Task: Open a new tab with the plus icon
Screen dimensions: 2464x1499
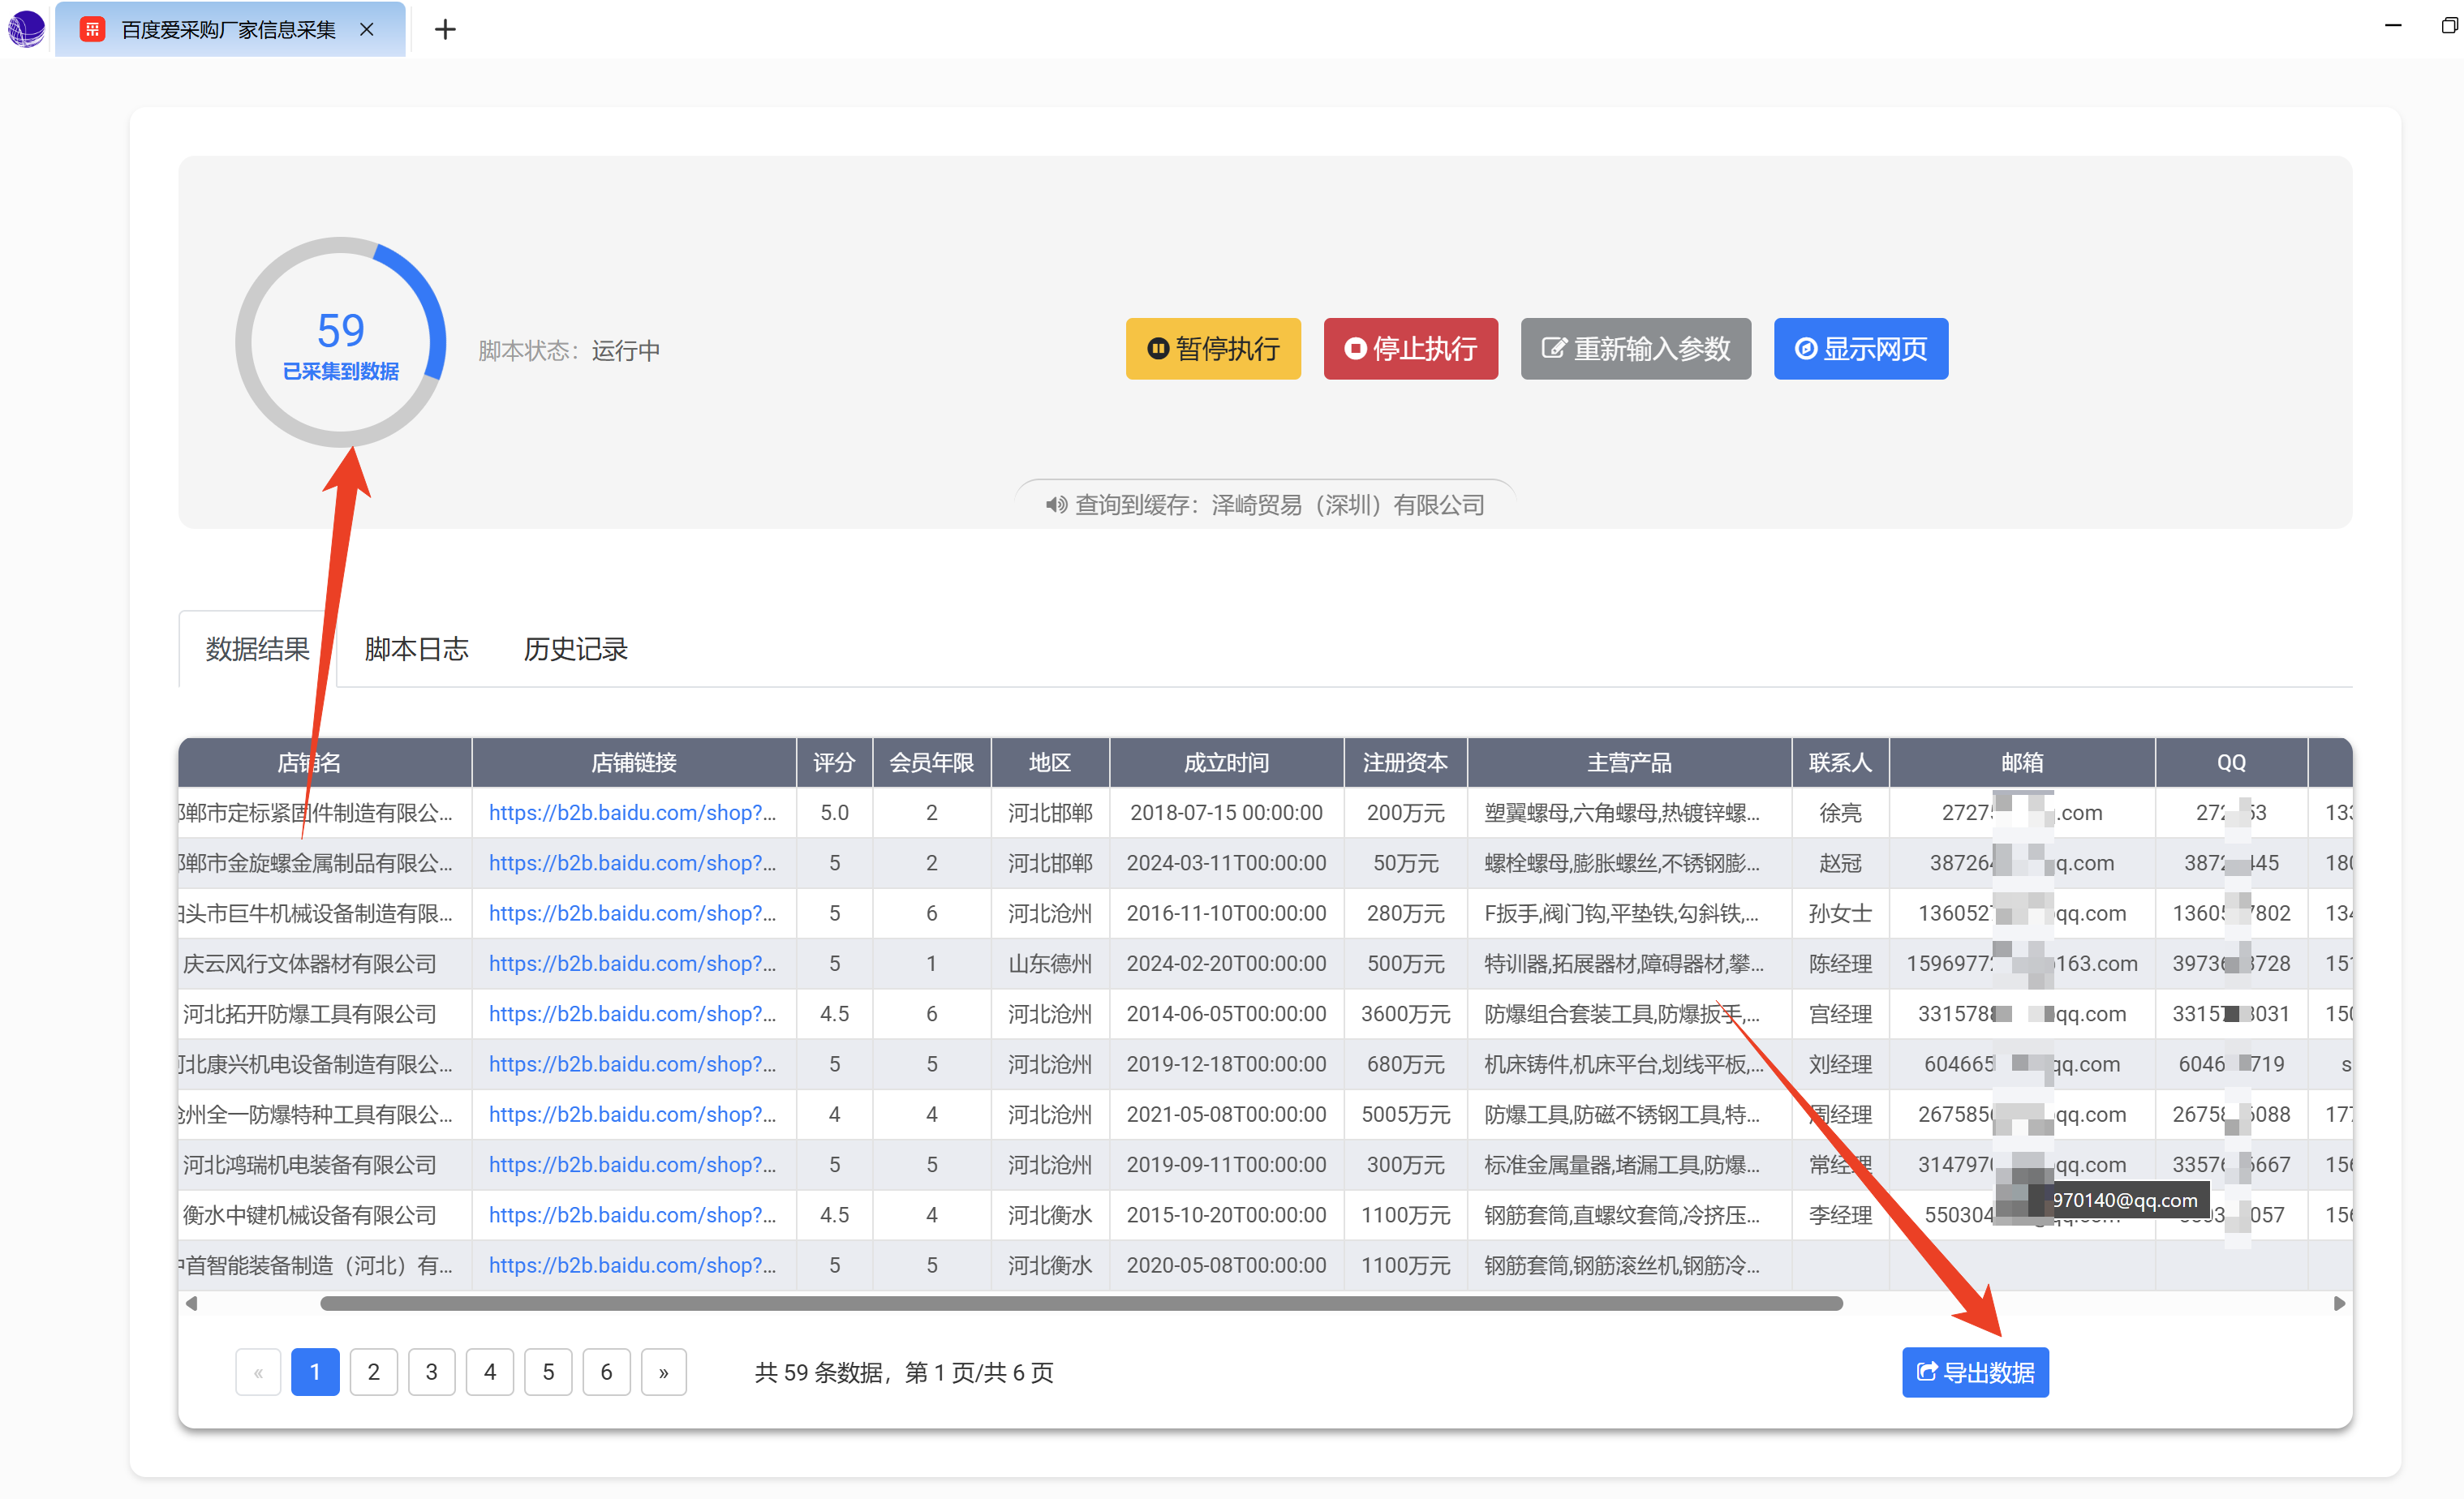Action: point(445,30)
